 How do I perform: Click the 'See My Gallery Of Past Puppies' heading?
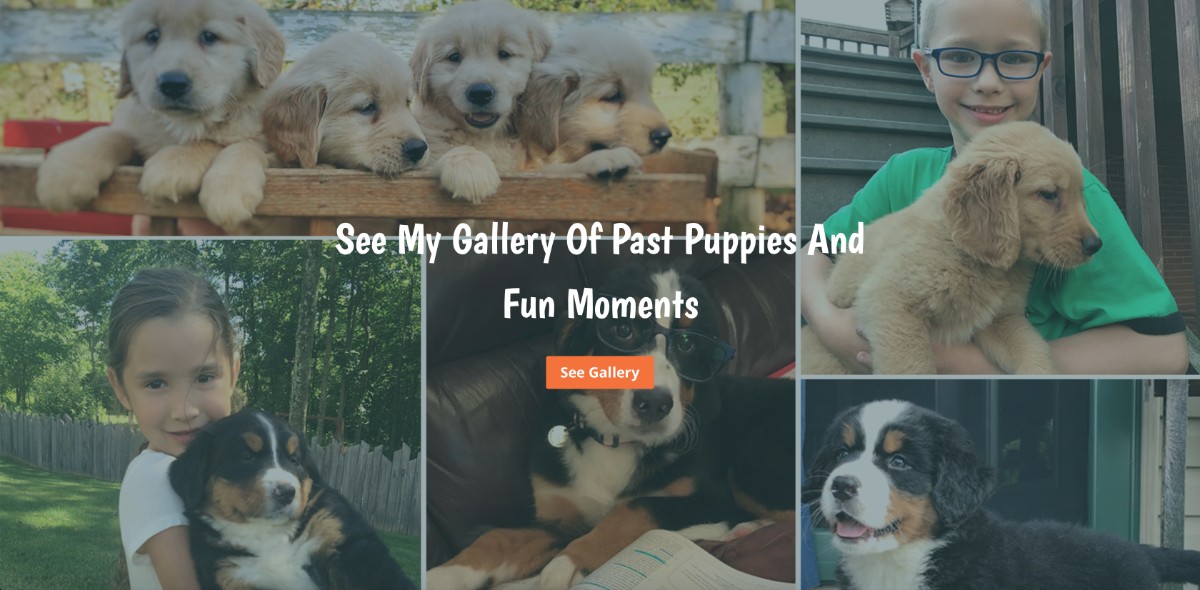point(600,241)
